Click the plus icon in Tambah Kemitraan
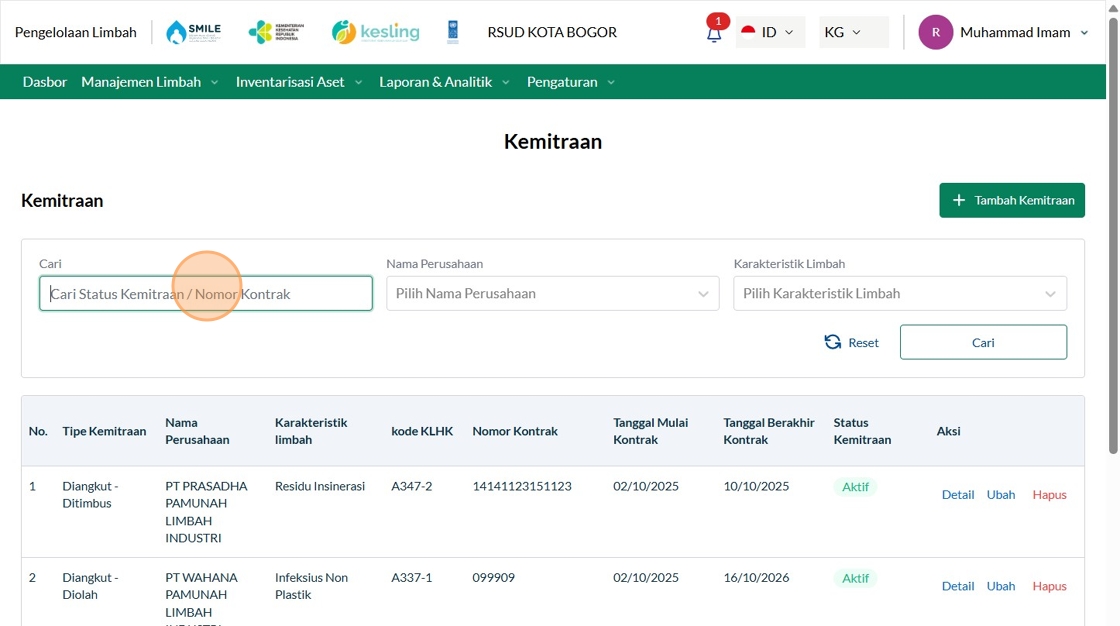1120x626 pixels. click(959, 201)
